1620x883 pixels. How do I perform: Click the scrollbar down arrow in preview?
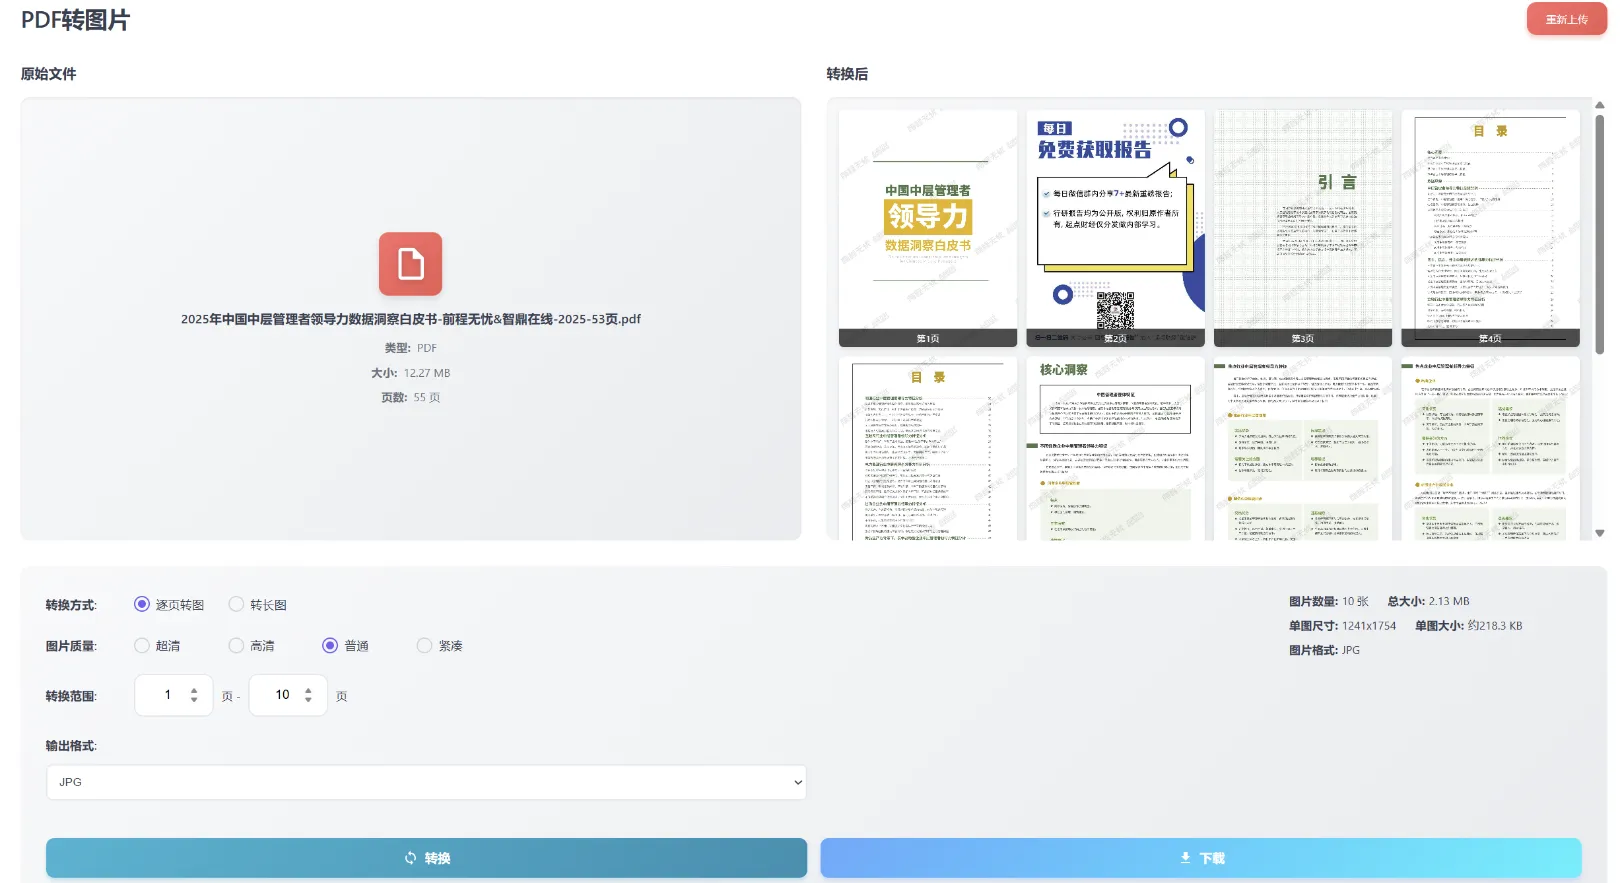point(1600,533)
